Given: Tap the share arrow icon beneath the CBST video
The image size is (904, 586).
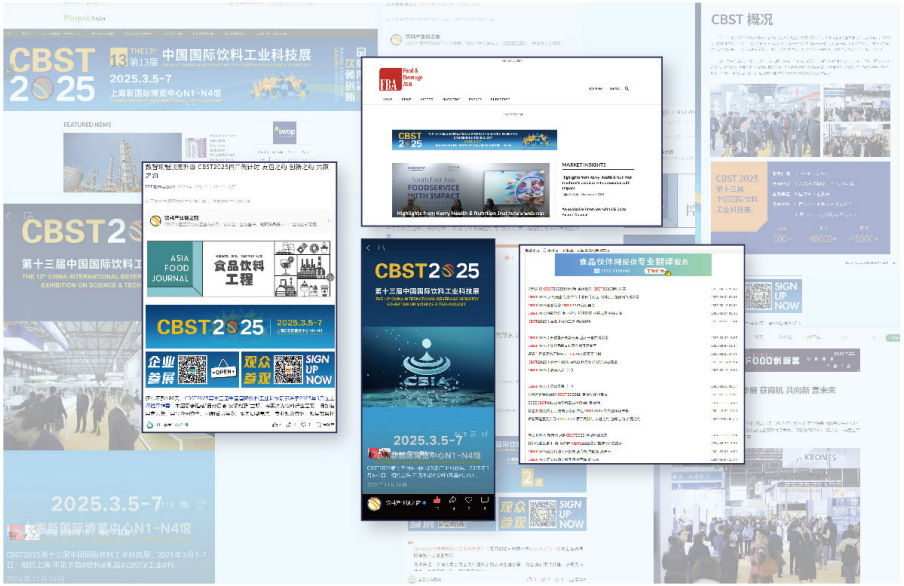Looking at the screenshot, I should [x=453, y=499].
